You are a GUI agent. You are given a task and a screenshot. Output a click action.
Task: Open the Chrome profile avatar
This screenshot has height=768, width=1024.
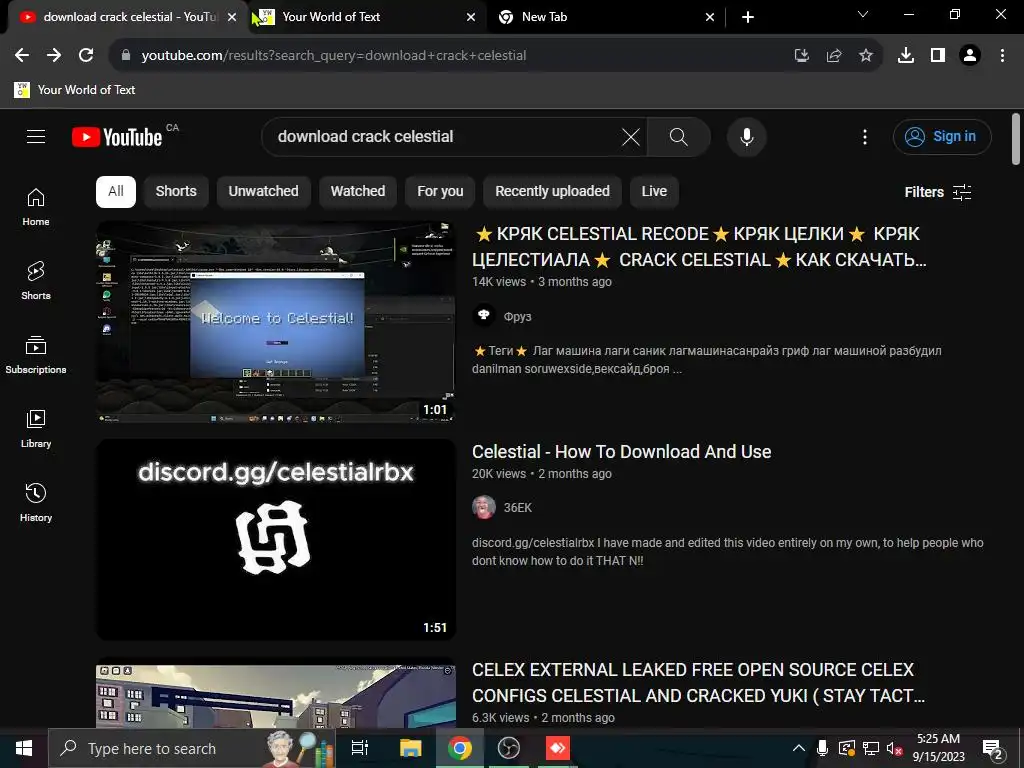pos(970,56)
